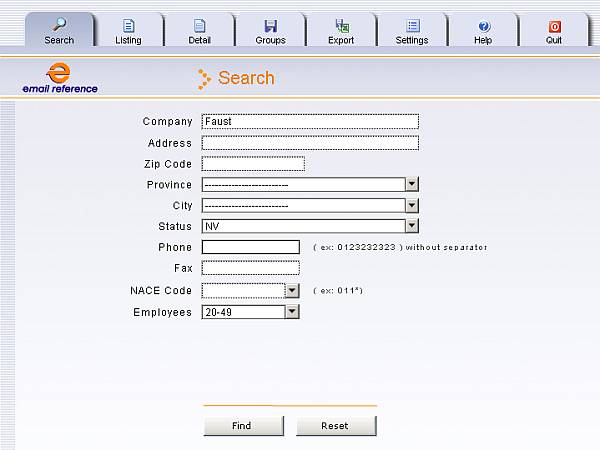Screen dimensions: 600x450
Task: Click the NACE example hint text
Action: click(338, 291)
